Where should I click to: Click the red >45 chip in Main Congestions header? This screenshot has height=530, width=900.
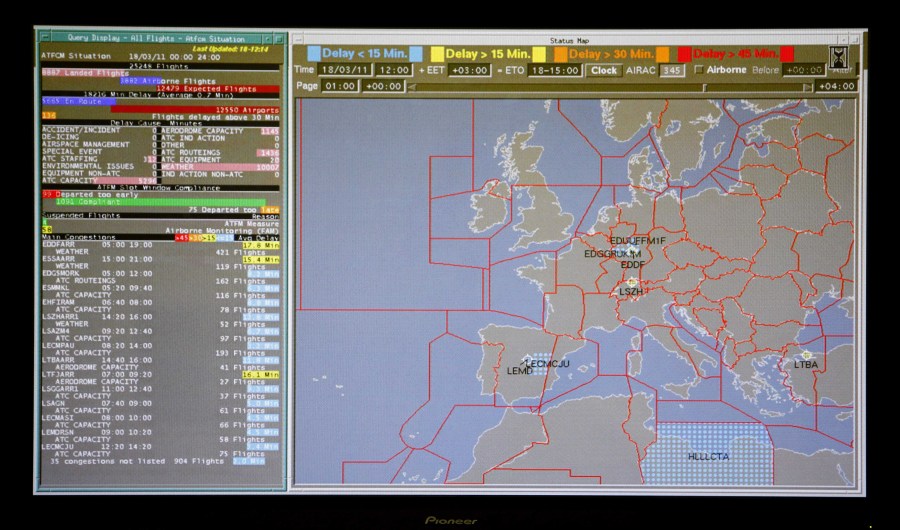(x=182, y=238)
